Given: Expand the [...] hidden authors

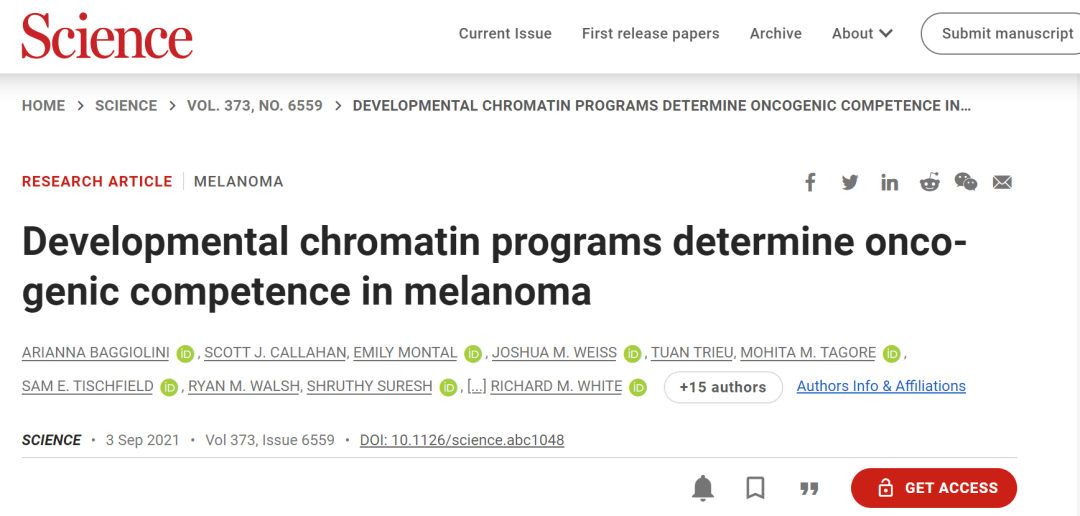Looking at the screenshot, I should point(477,386).
